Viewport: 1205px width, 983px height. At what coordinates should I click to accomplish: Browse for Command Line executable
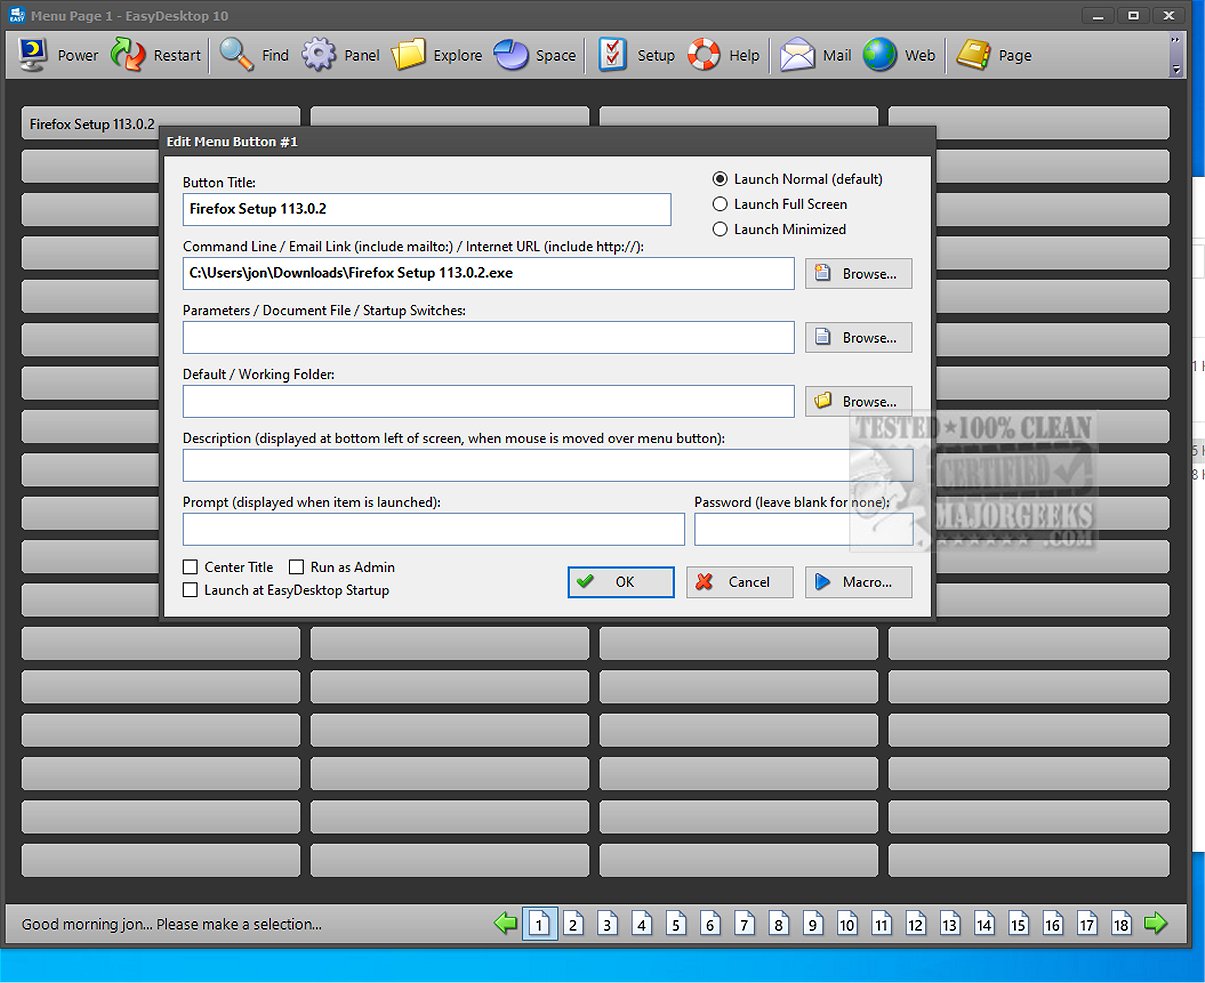tap(858, 273)
